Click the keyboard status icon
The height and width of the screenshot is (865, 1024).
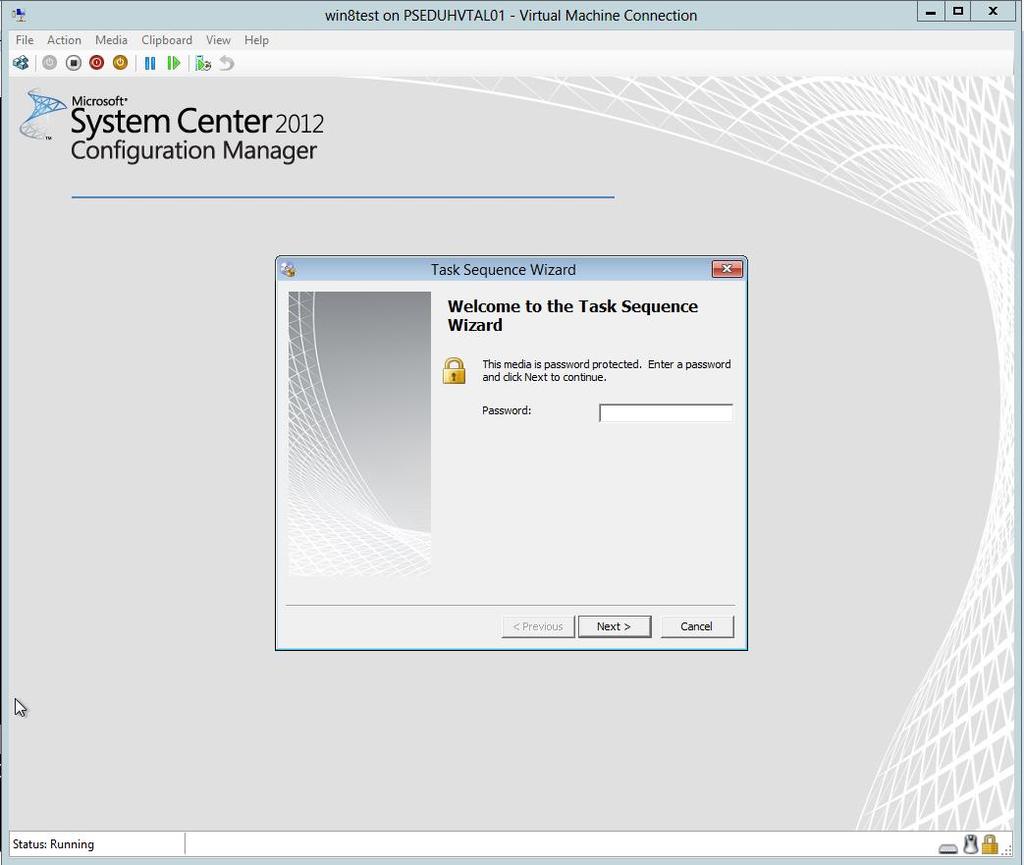coord(948,848)
